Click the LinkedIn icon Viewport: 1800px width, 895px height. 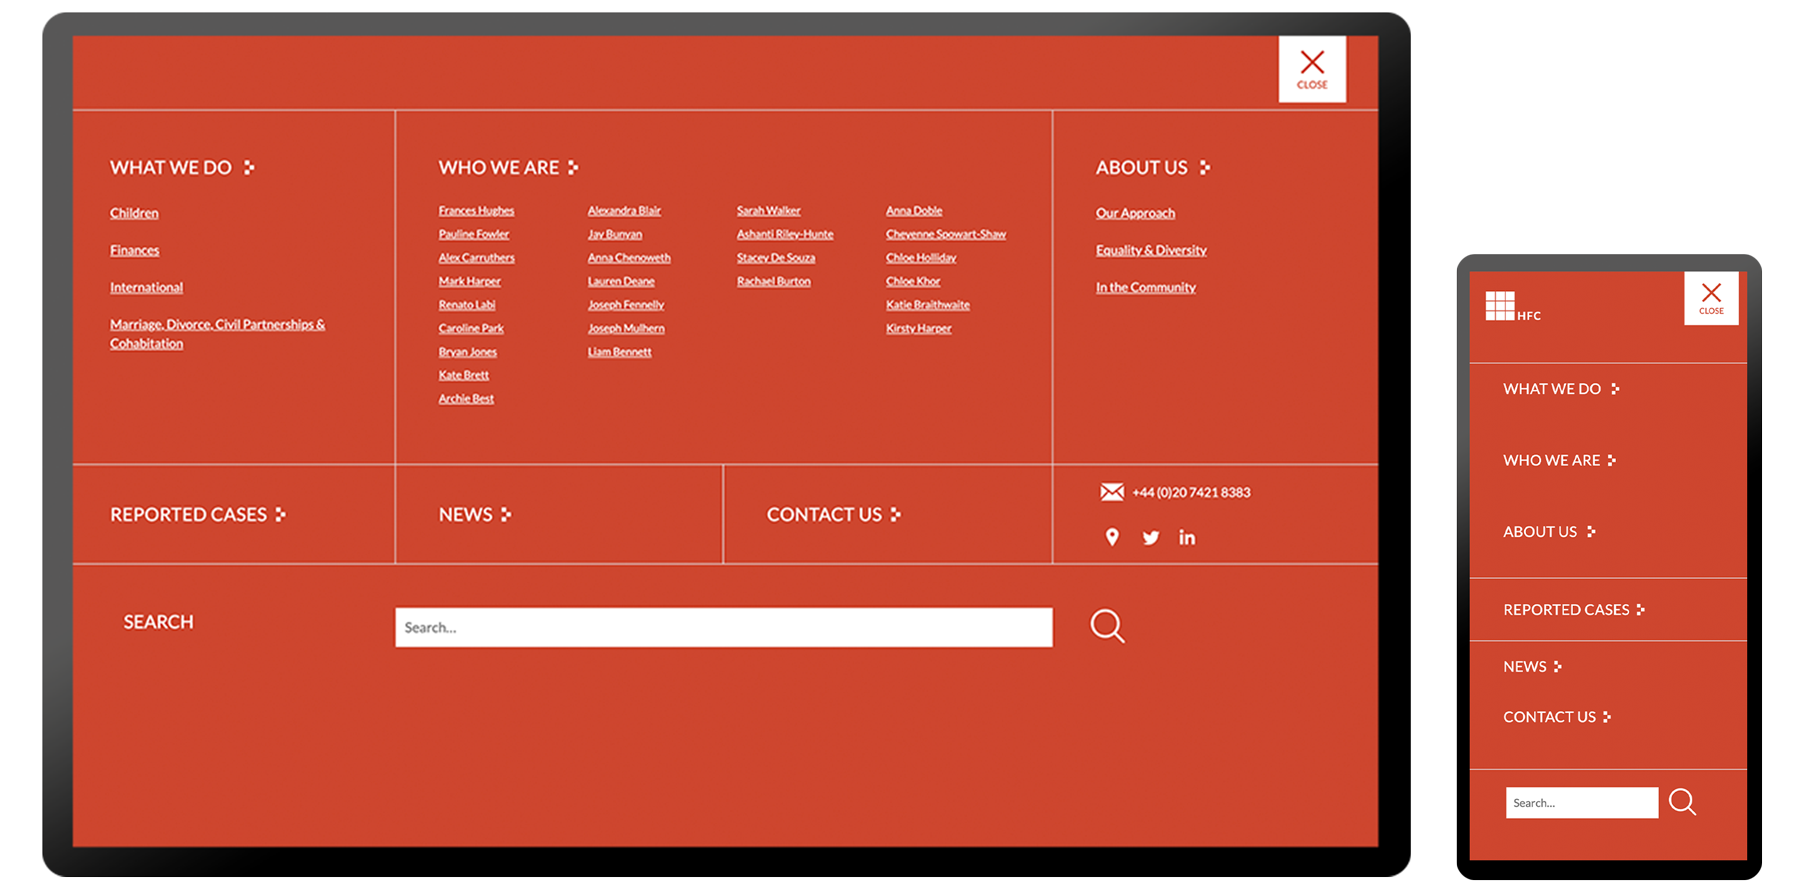point(1187,538)
